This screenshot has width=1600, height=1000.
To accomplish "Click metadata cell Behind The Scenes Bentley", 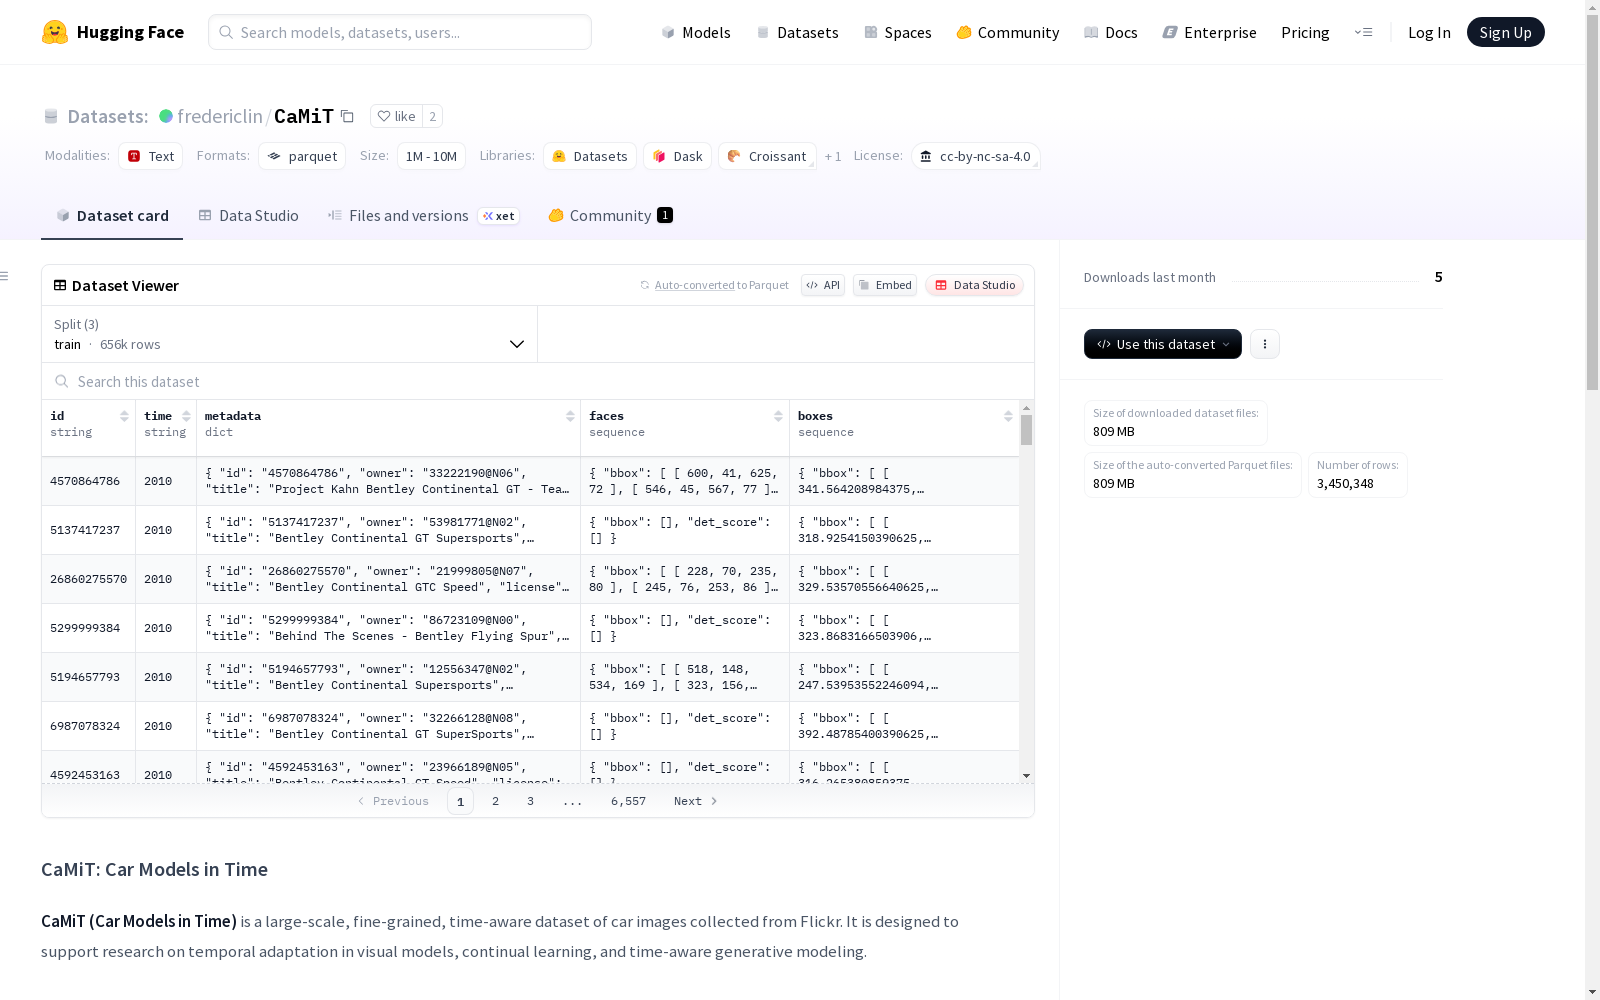I will [x=388, y=628].
